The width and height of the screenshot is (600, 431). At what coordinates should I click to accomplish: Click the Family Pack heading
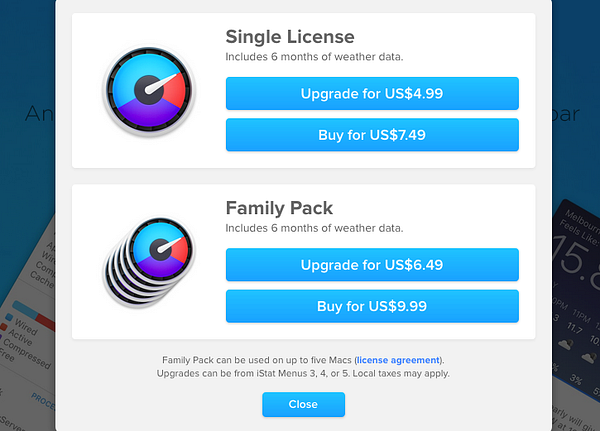tap(279, 208)
